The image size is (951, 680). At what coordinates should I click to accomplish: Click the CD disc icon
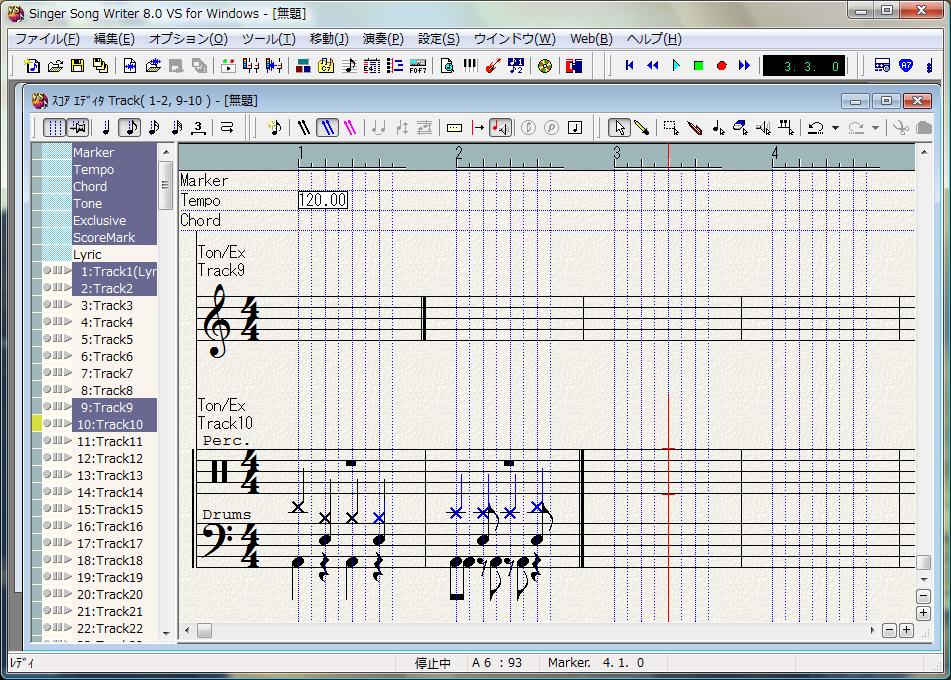545,66
